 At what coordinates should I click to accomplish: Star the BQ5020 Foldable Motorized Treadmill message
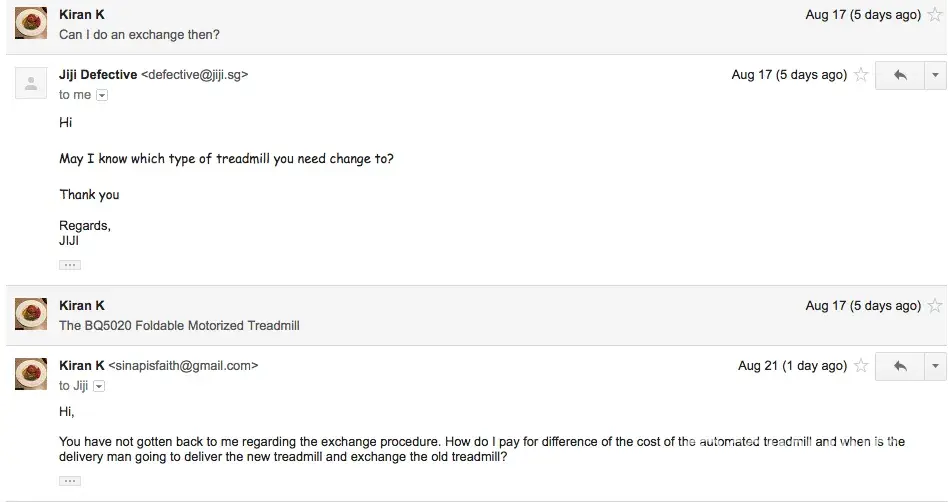(x=935, y=306)
